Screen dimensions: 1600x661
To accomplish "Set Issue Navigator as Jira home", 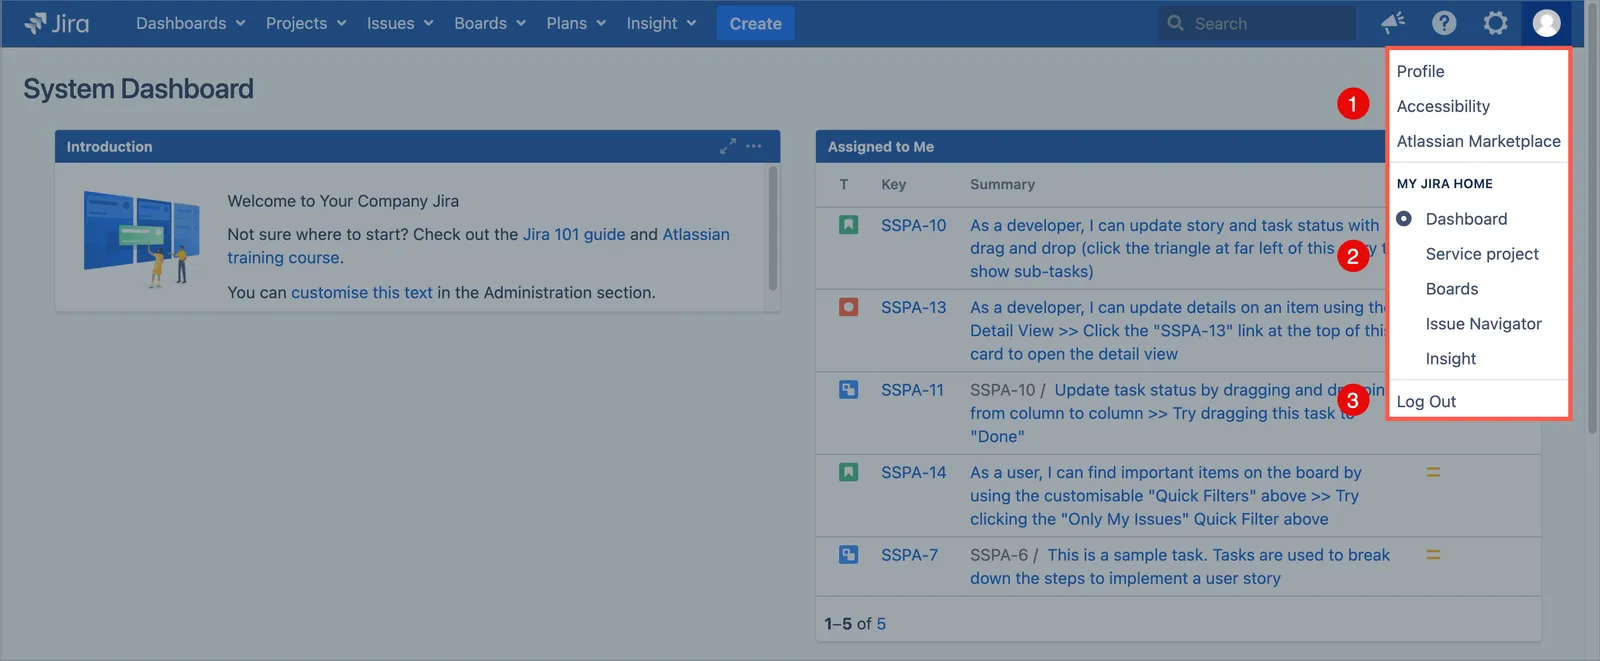I will (1483, 324).
